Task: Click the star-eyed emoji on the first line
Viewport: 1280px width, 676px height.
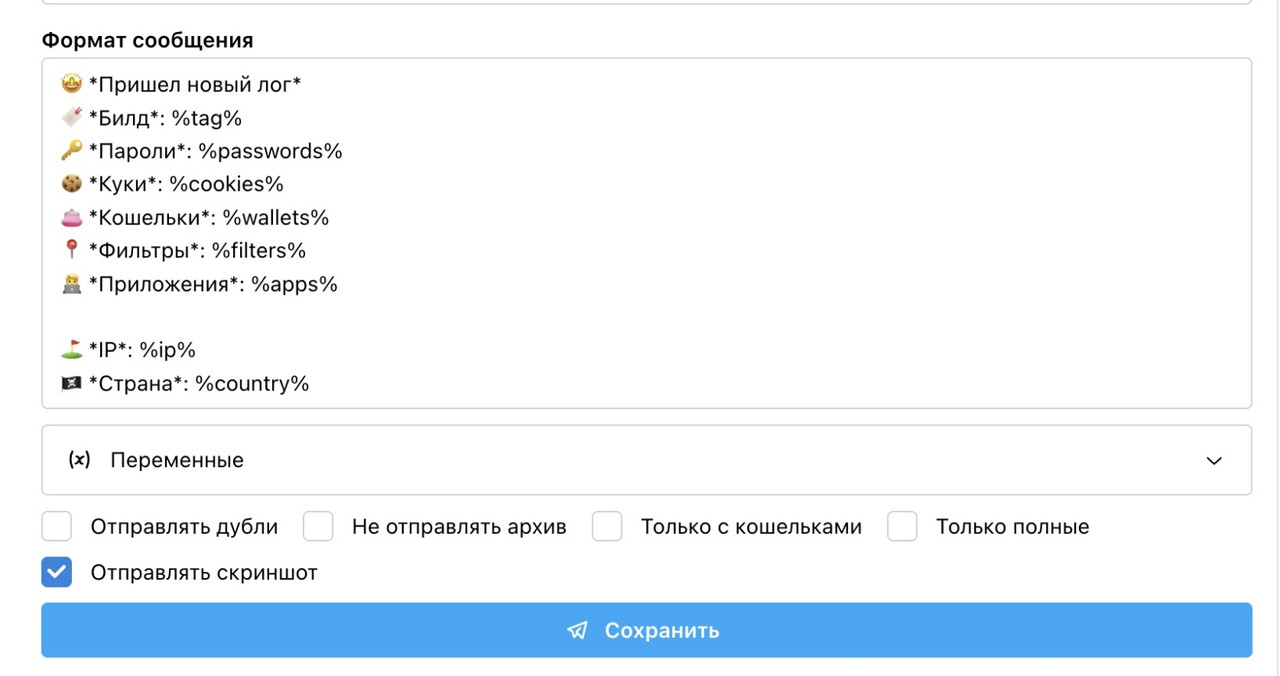Action: tap(71, 85)
